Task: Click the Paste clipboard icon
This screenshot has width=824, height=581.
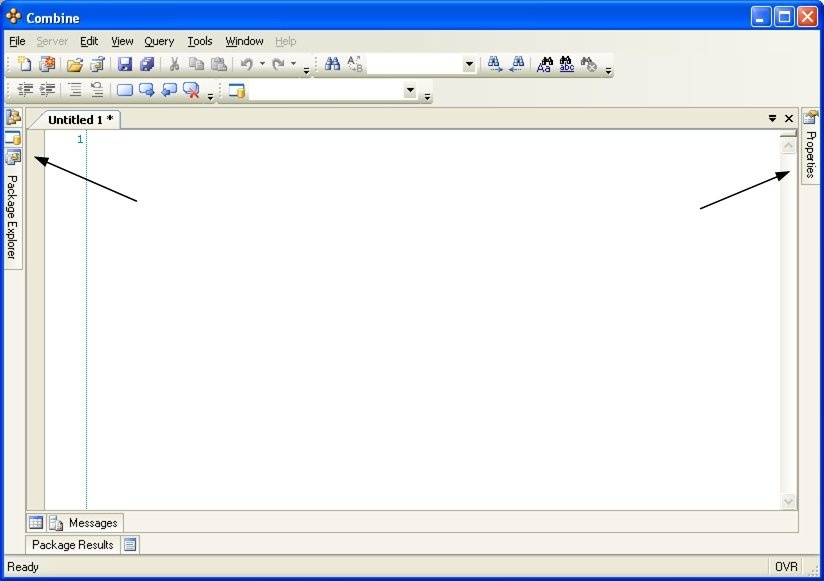Action: (218, 65)
